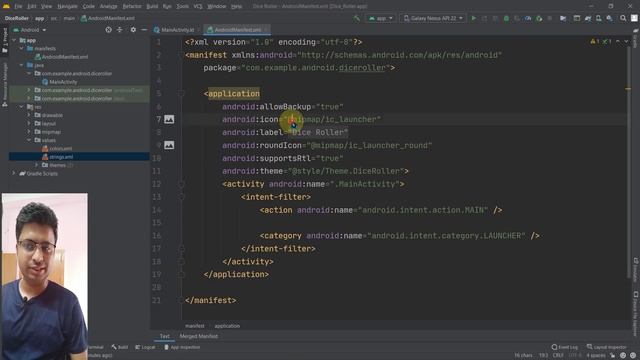Screen dimensions: 640x360
Task: Start debugging with the green bug icon
Action: pos(506,18)
